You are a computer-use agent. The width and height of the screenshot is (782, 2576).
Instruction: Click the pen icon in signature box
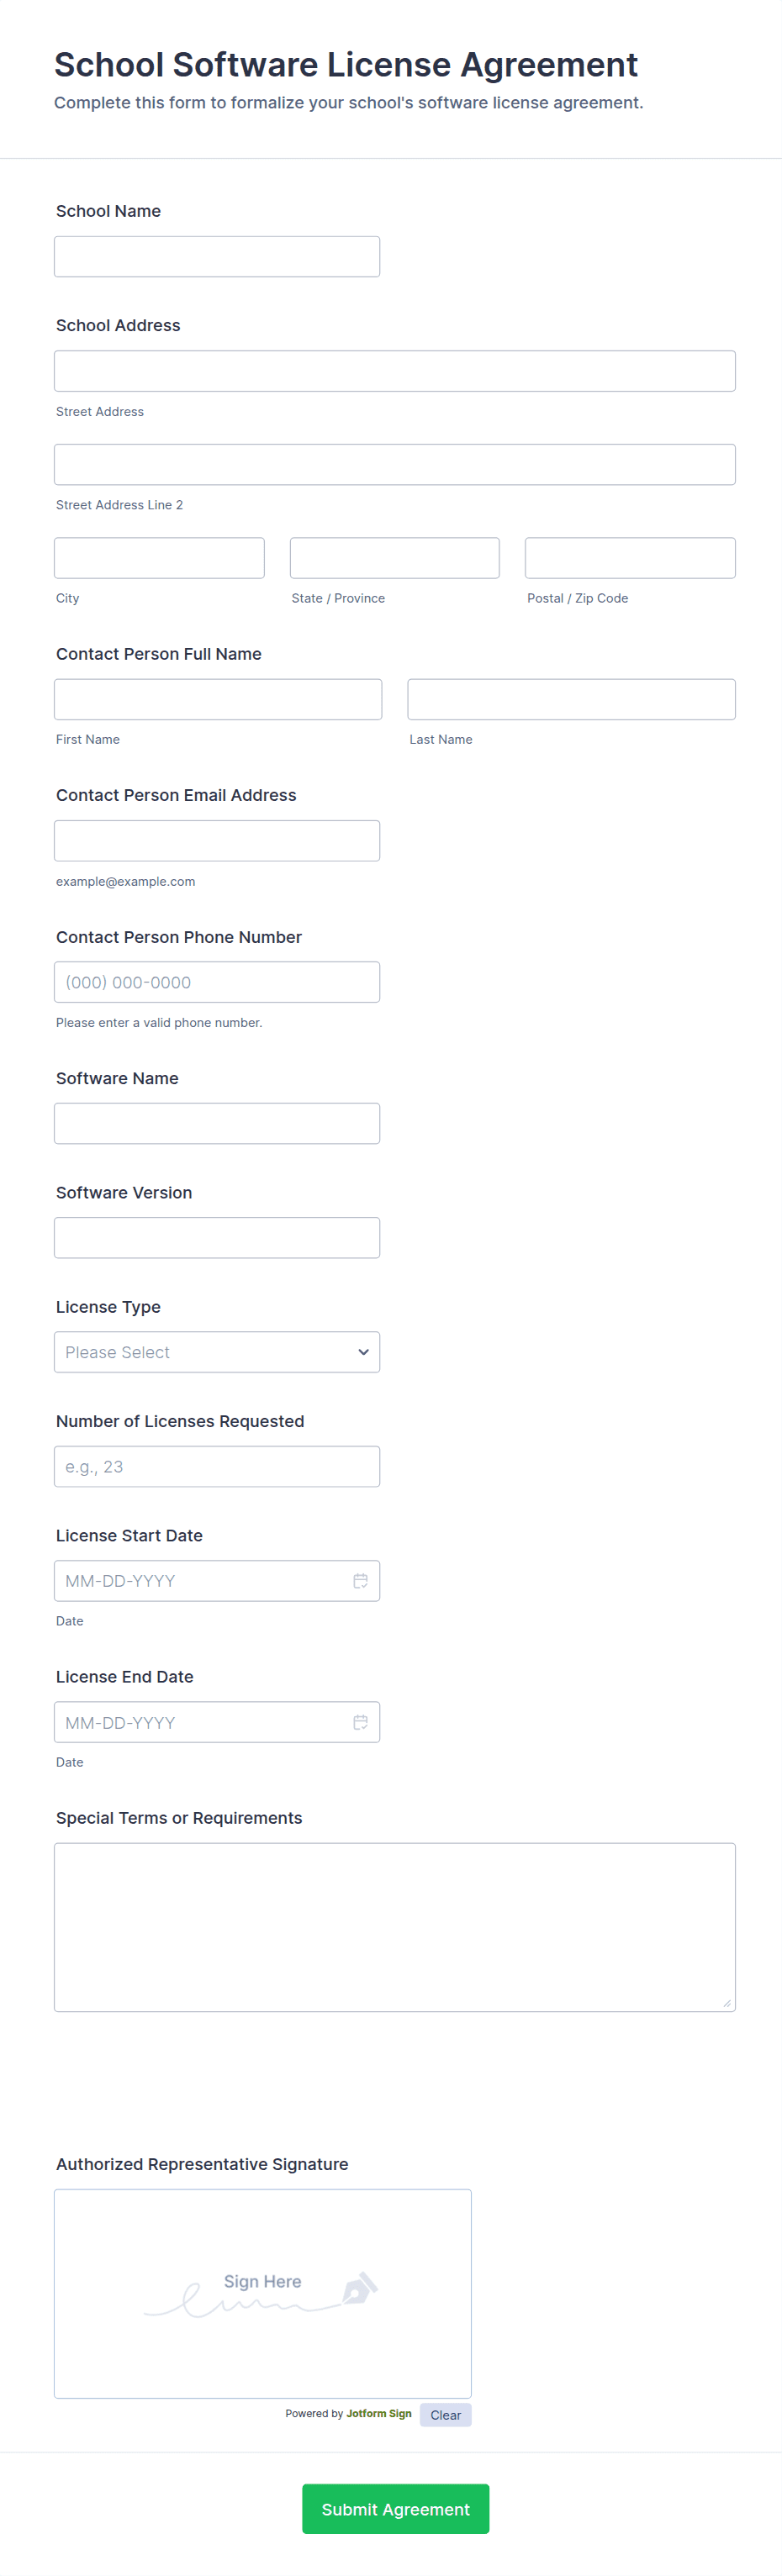point(360,2287)
